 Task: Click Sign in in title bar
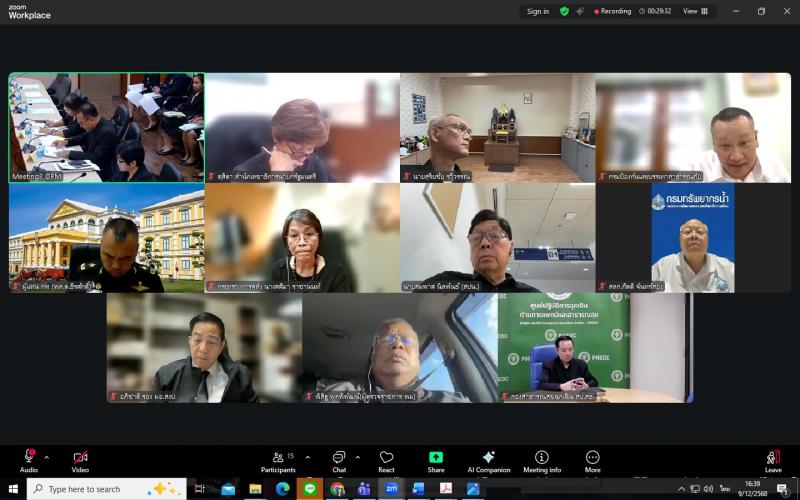[538, 11]
